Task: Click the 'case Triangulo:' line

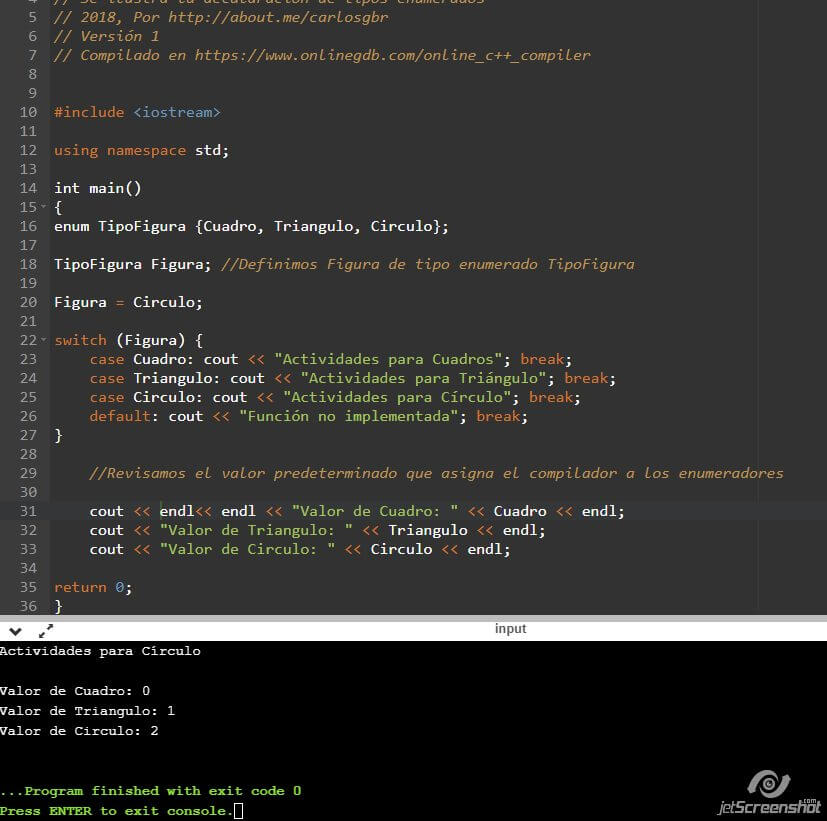Action: pos(352,378)
